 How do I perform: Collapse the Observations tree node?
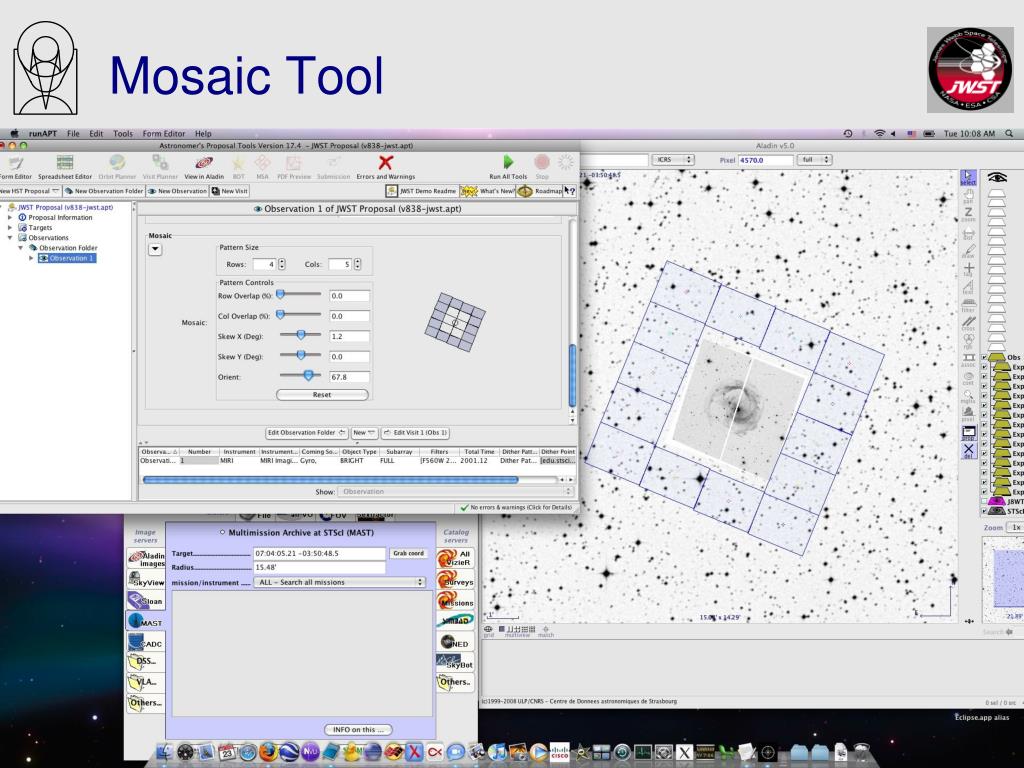[10, 238]
